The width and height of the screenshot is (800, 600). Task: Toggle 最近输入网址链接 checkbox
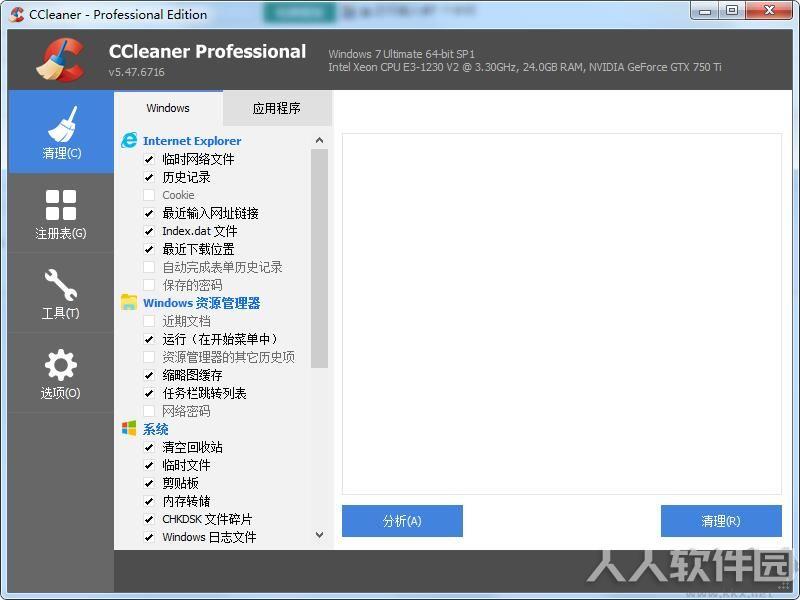tap(149, 213)
